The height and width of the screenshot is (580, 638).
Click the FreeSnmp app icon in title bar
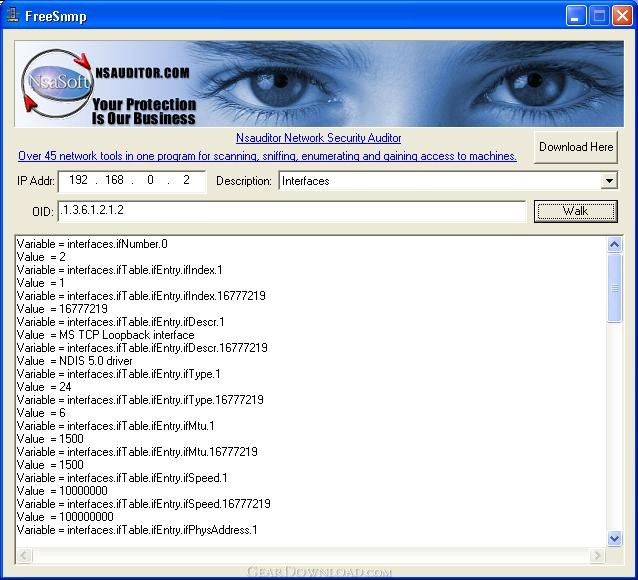(x=13, y=15)
